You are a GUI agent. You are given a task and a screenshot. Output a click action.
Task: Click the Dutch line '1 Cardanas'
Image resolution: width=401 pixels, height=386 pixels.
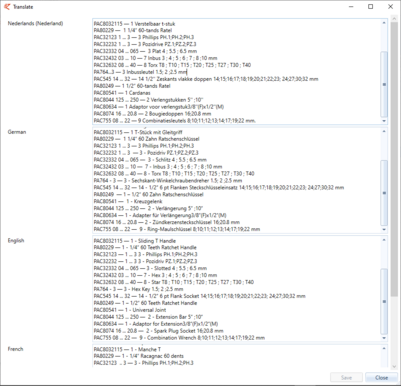click(x=122, y=93)
